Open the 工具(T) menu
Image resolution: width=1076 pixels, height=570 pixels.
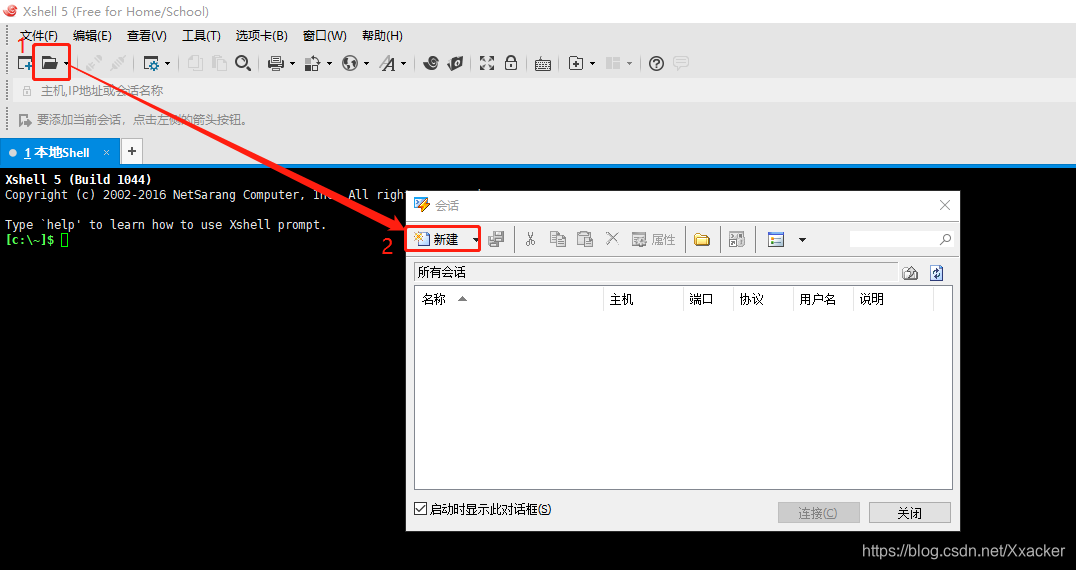tap(201, 36)
